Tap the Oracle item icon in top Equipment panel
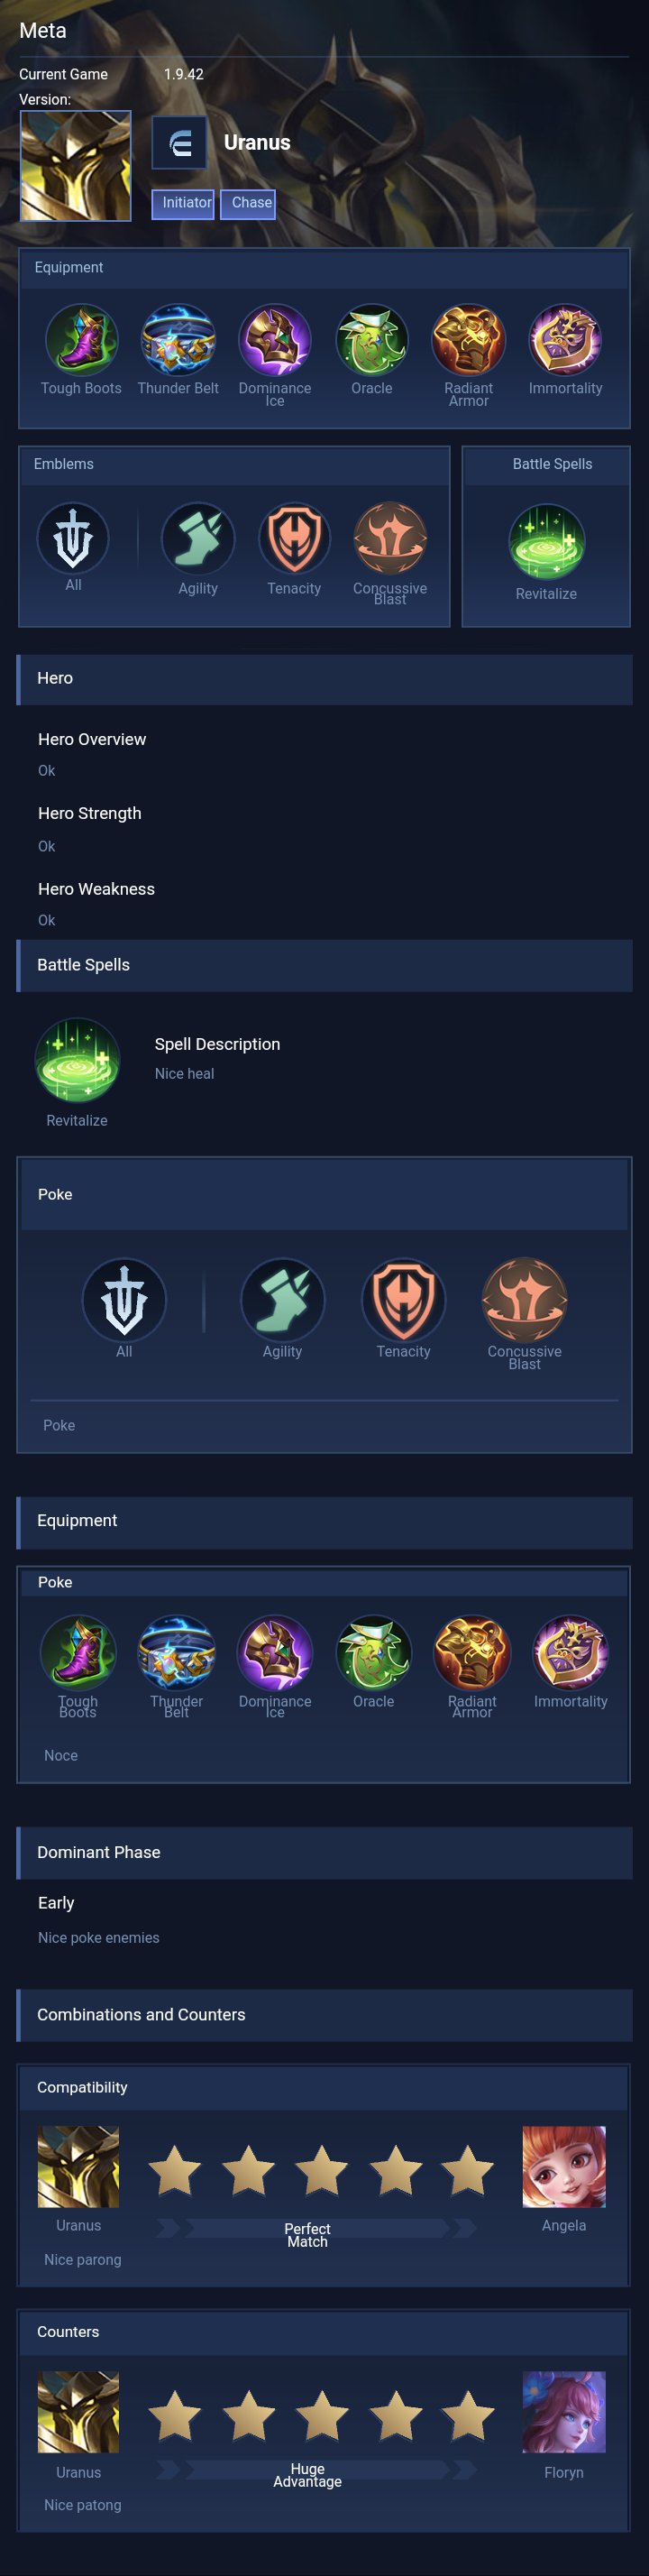 click(372, 340)
